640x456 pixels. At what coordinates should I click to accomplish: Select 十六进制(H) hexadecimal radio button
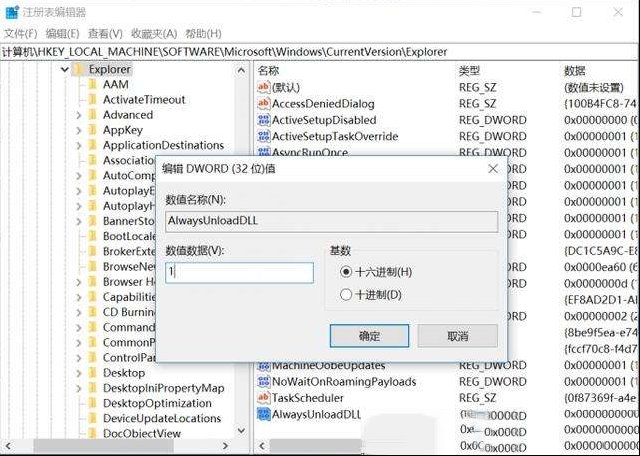coord(346,272)
